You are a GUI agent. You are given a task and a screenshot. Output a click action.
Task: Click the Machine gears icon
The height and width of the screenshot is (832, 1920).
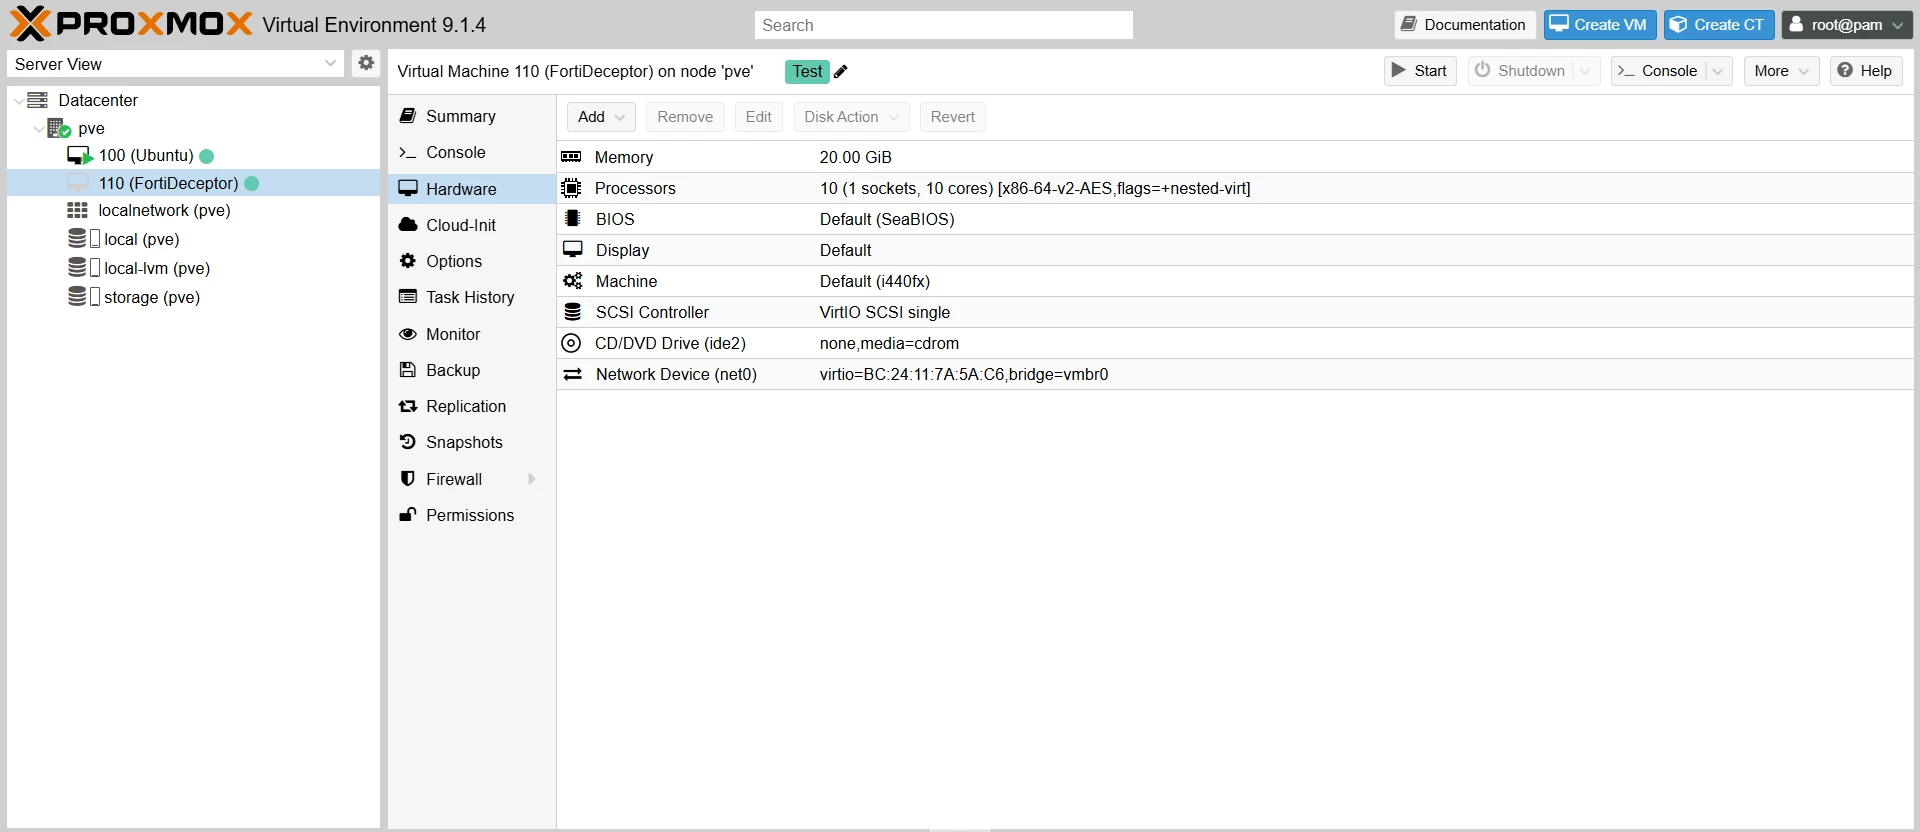point(573,281)
